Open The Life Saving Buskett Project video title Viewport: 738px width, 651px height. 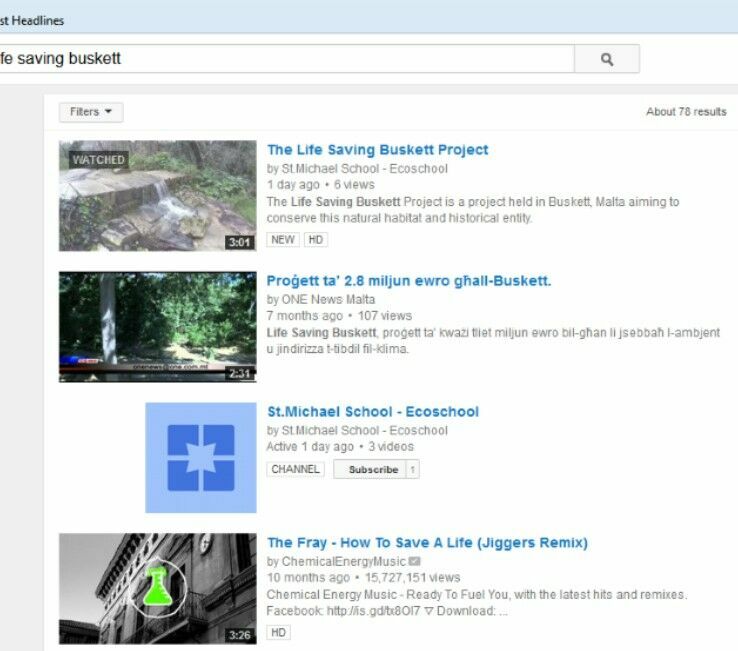coord(377,150)
